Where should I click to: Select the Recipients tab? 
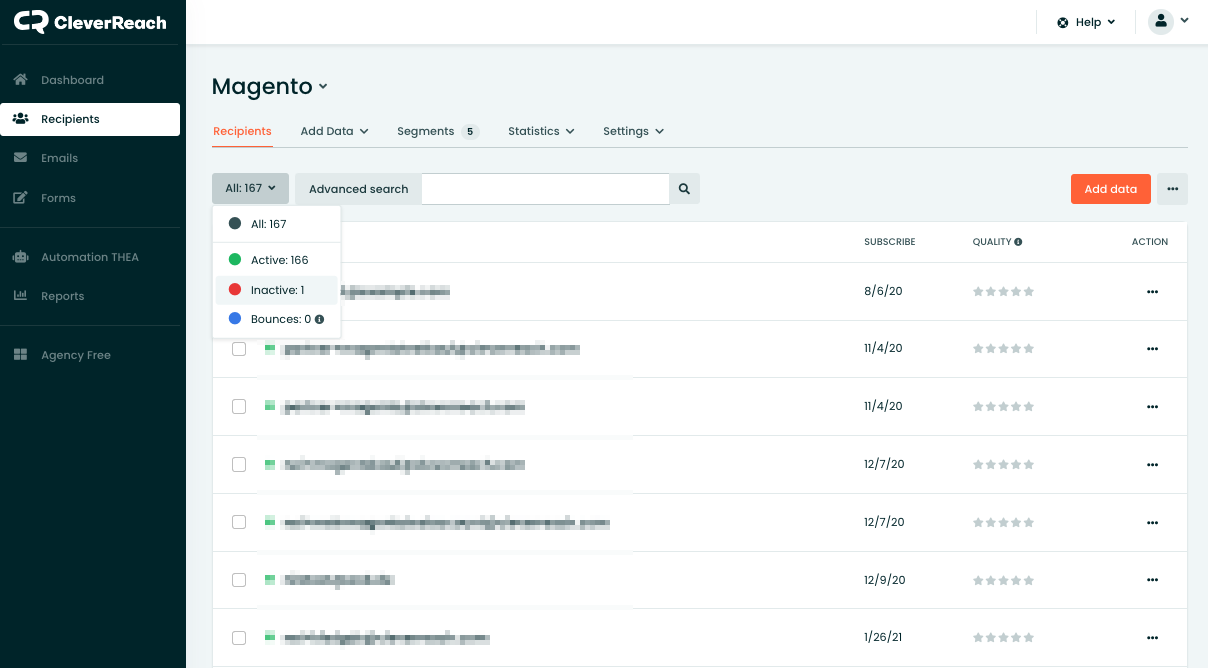(x=242, y=131)
